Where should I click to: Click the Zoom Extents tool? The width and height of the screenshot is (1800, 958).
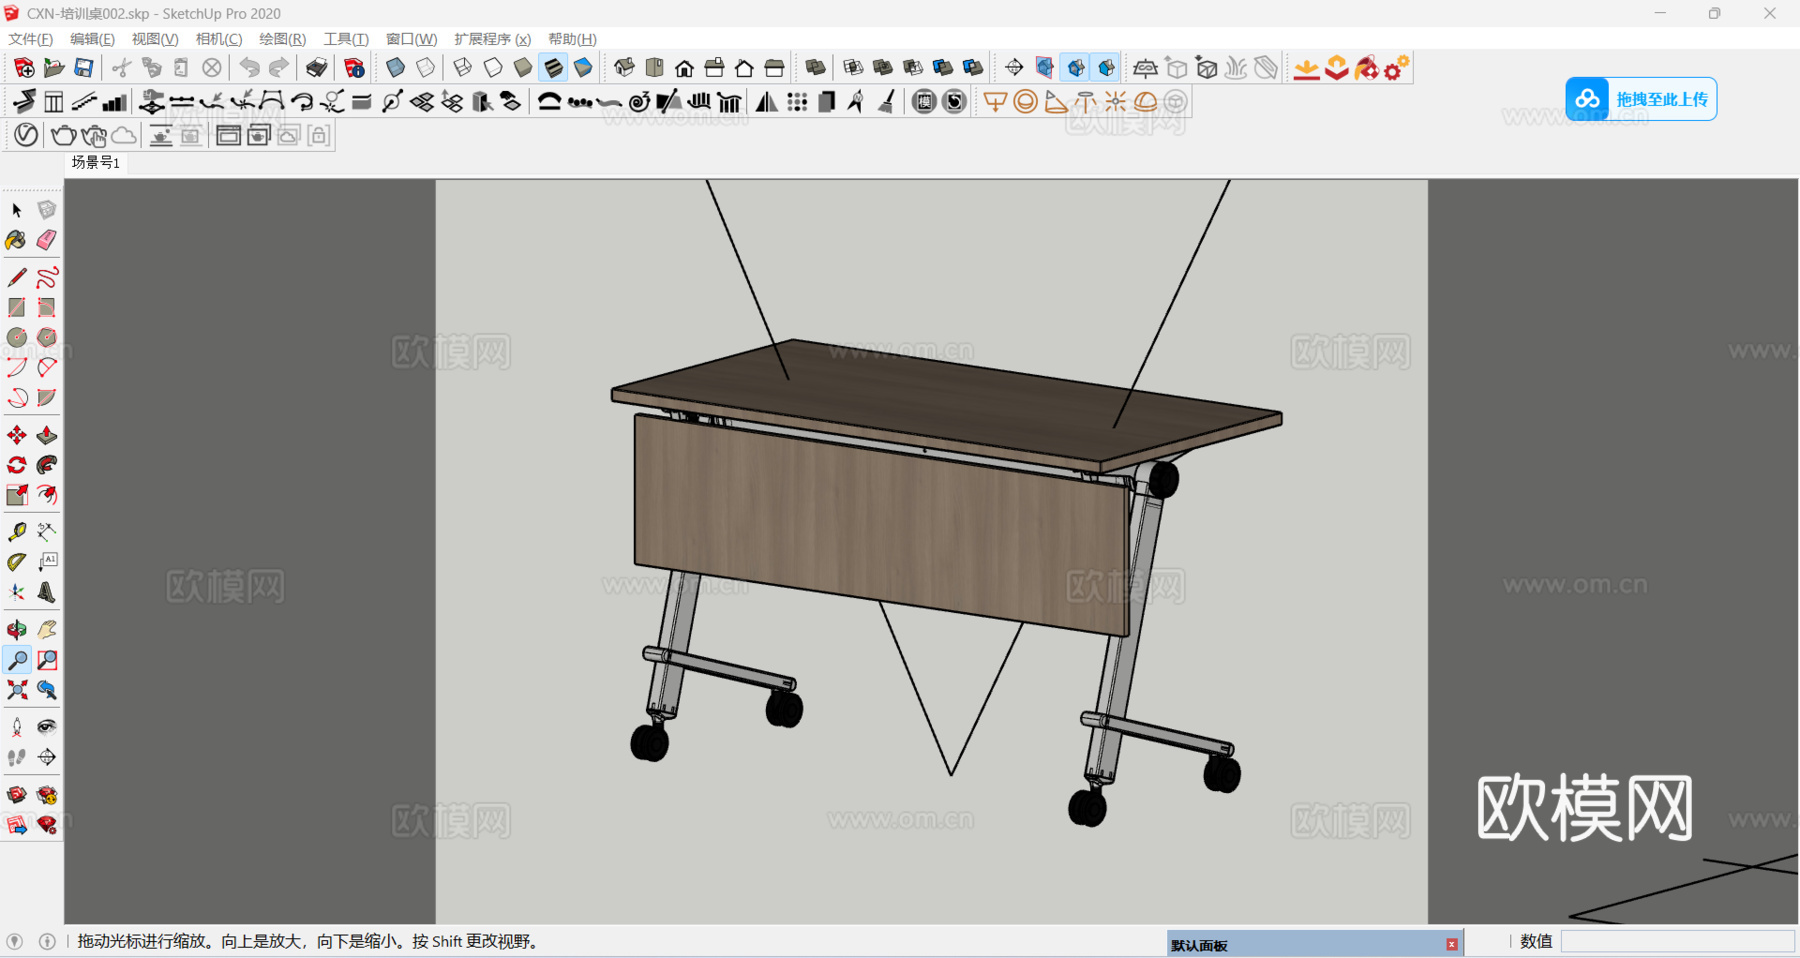coord(16,690)
